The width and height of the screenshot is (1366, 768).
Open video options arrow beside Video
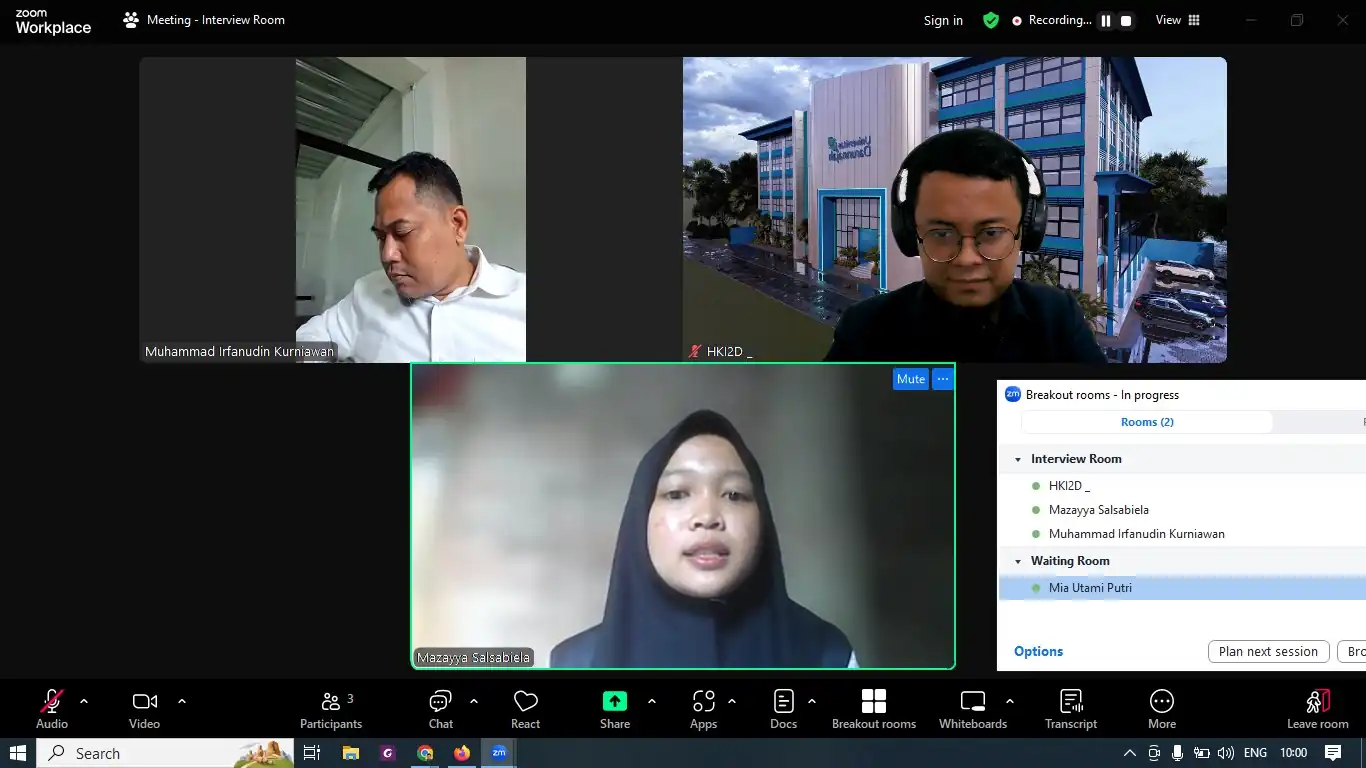tap(182, 701)
